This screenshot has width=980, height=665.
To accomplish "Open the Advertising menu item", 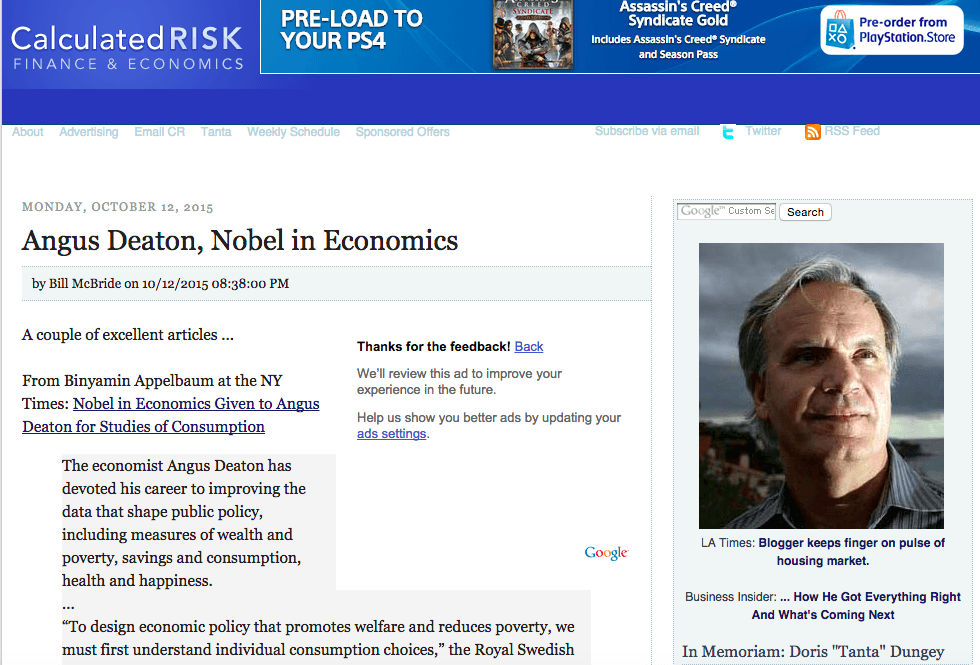I will click(89, 132).
